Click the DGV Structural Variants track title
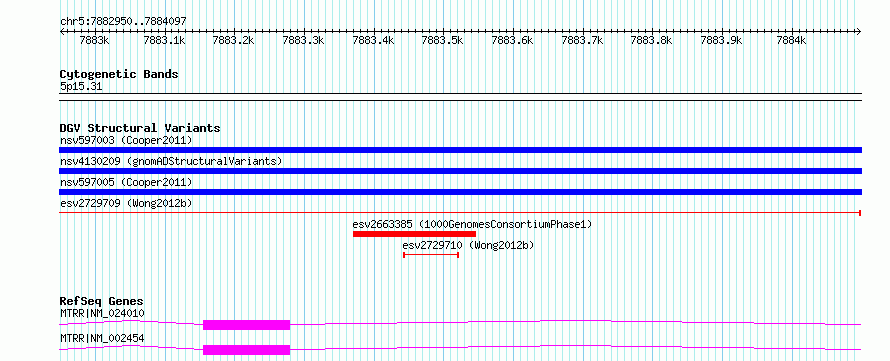This screenshot has height=361, width=890. click(140, 128)
